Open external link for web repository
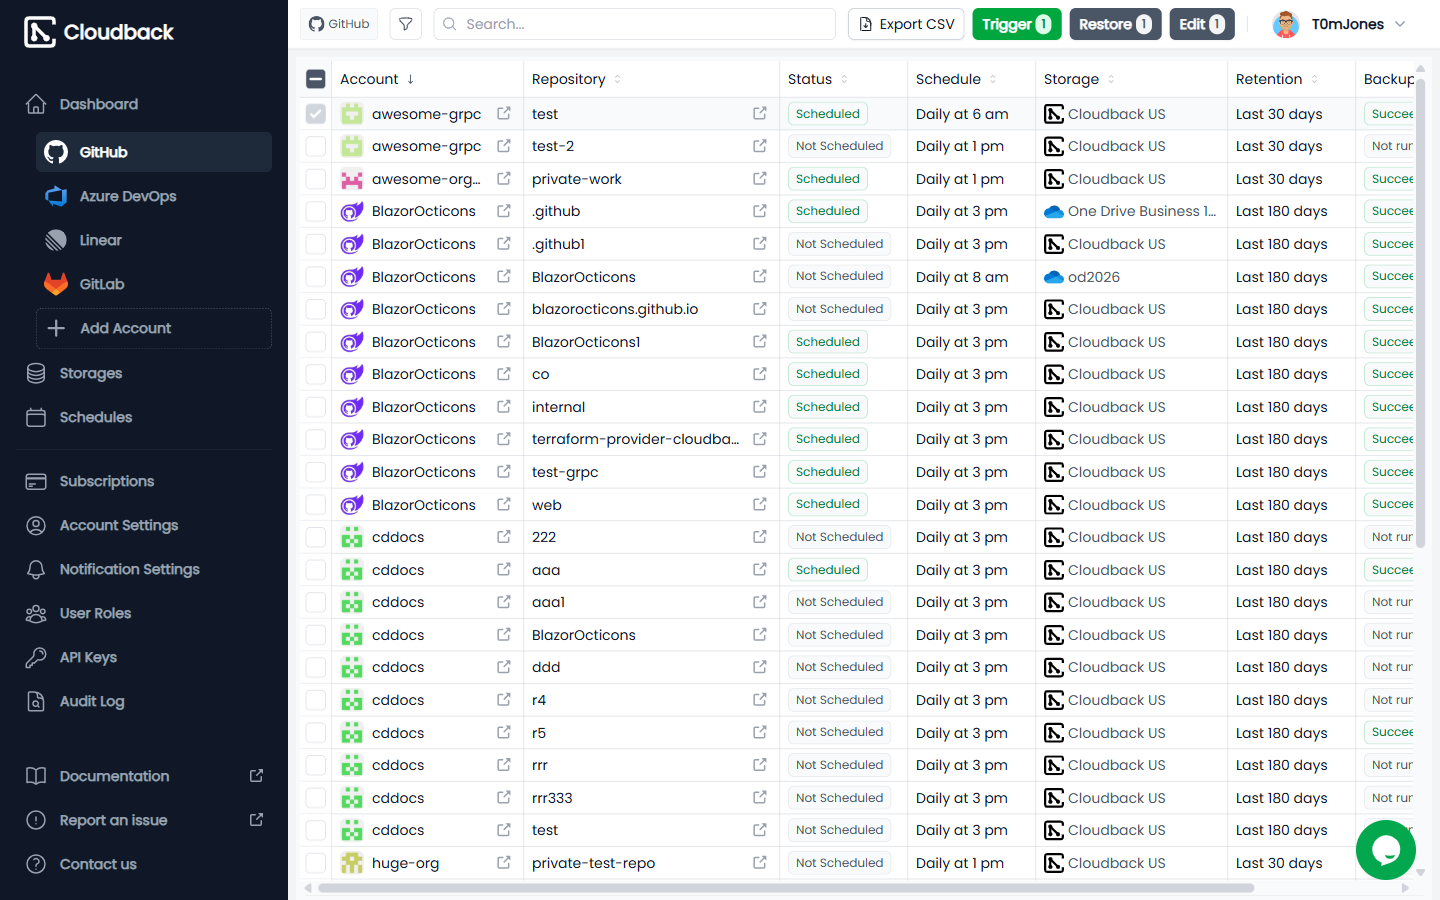 pyautogui.click(x=760, y=504)
